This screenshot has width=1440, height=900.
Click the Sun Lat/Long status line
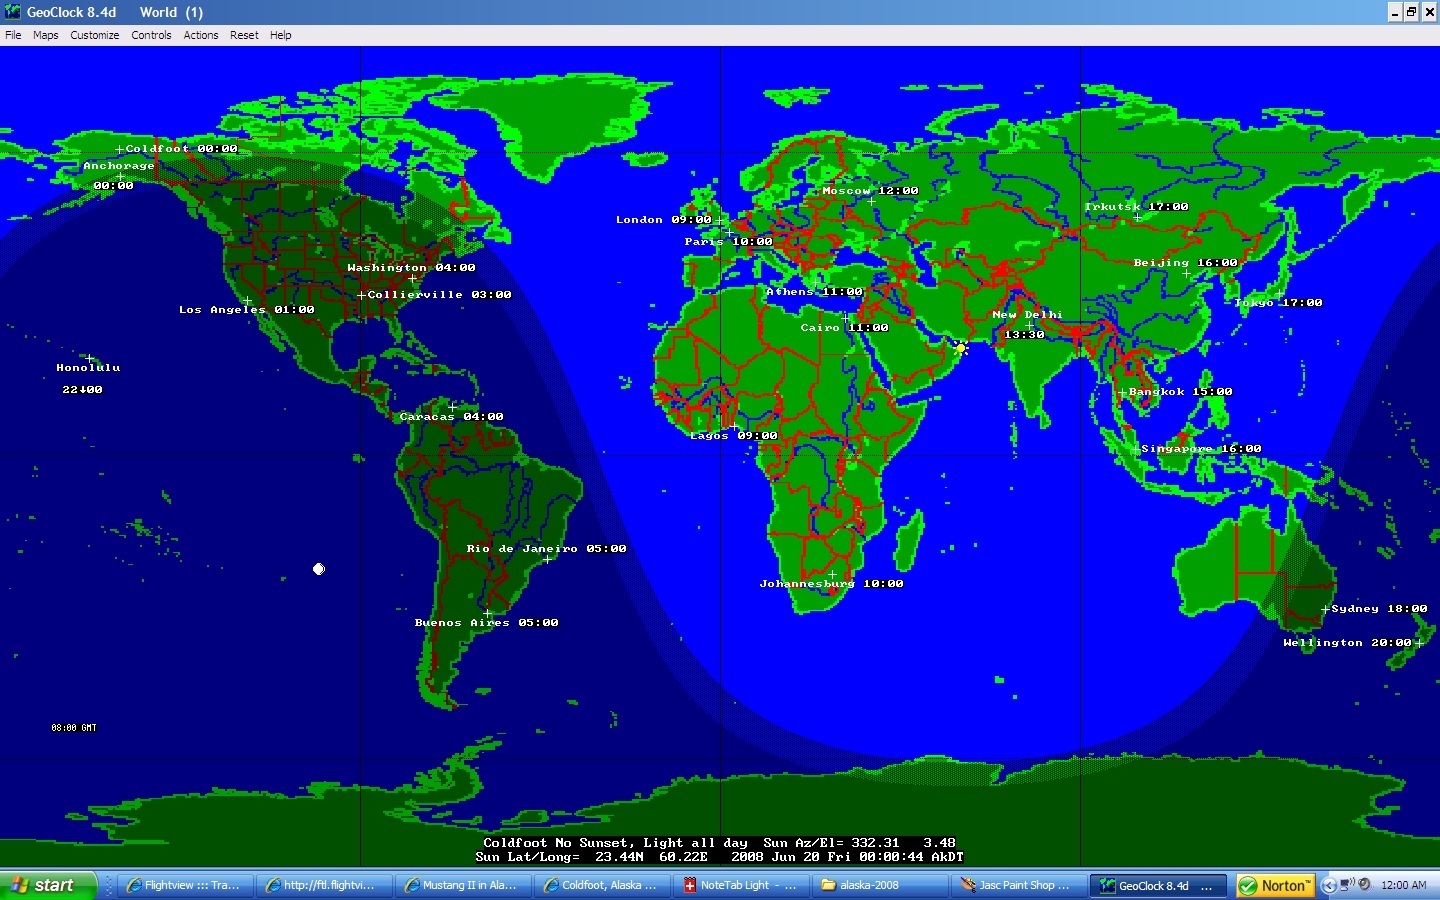[x=719, y=857]
